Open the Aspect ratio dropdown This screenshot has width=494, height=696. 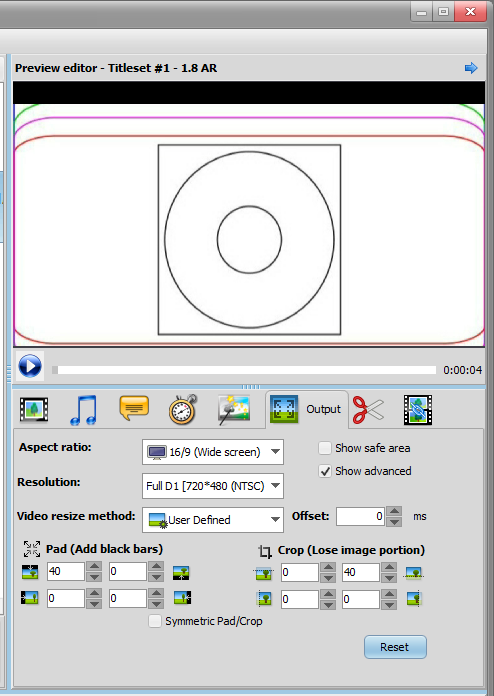tap(213, 452)
